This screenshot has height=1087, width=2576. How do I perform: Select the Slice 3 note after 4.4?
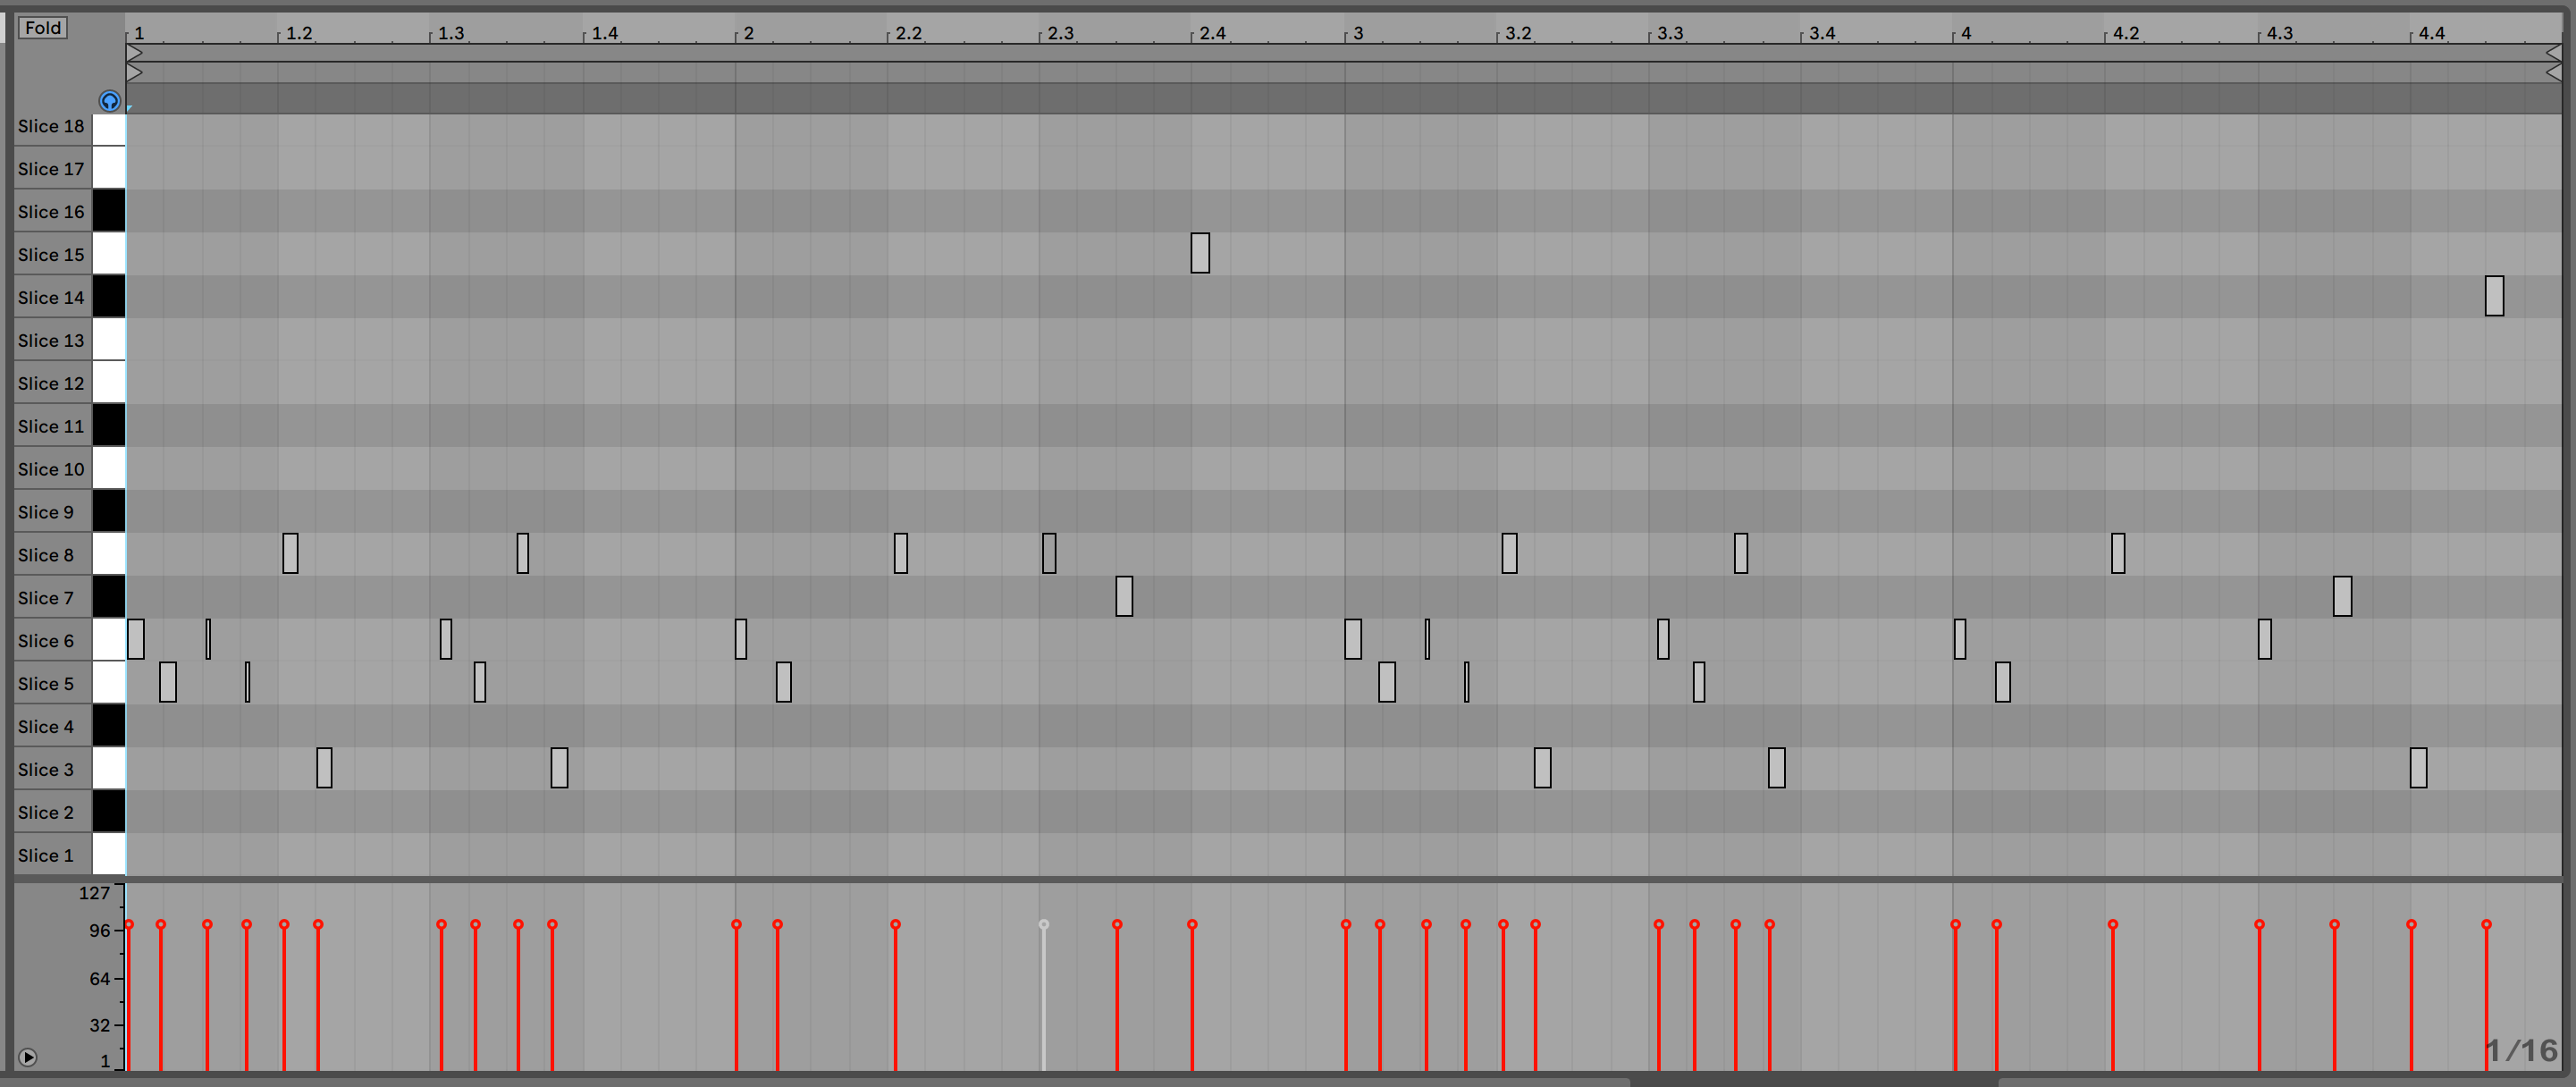point(2418,768)
